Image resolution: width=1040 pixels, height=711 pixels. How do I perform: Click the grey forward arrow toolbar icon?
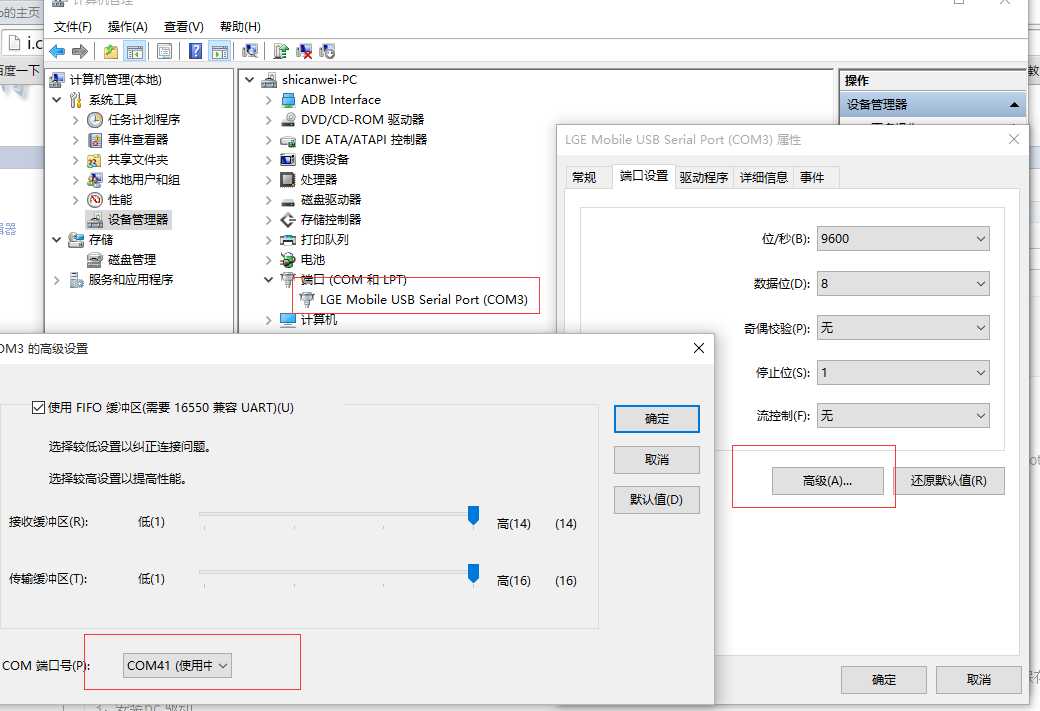(x=80, y=51)
